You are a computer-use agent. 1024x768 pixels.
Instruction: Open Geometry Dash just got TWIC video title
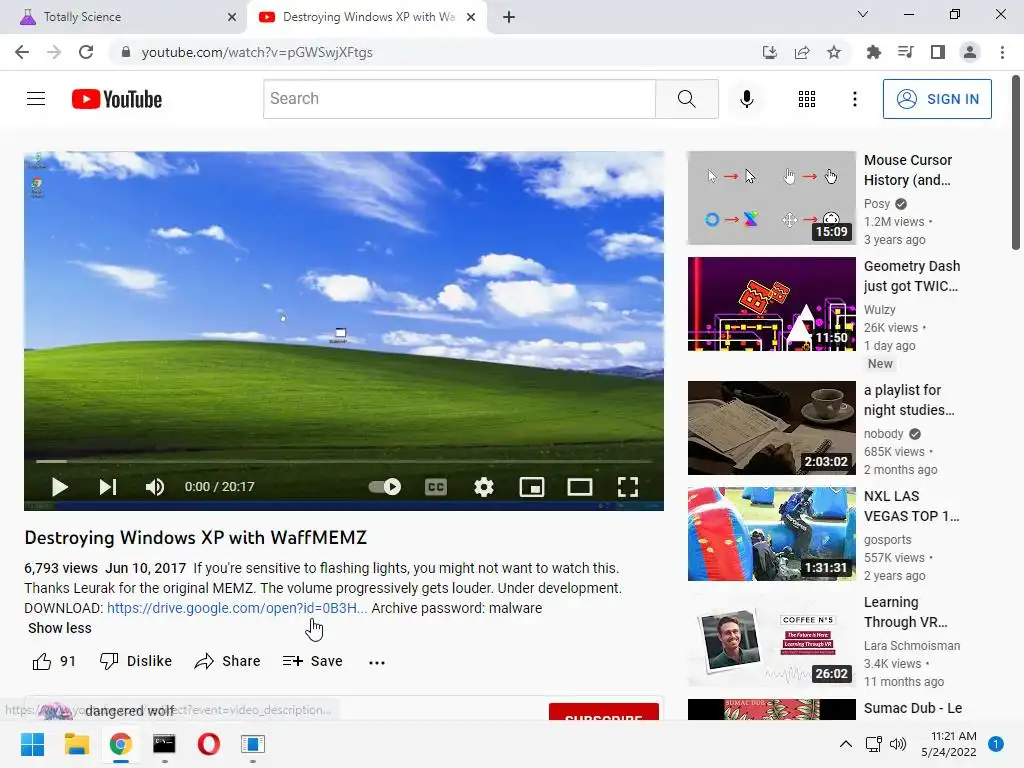point(912,276)
